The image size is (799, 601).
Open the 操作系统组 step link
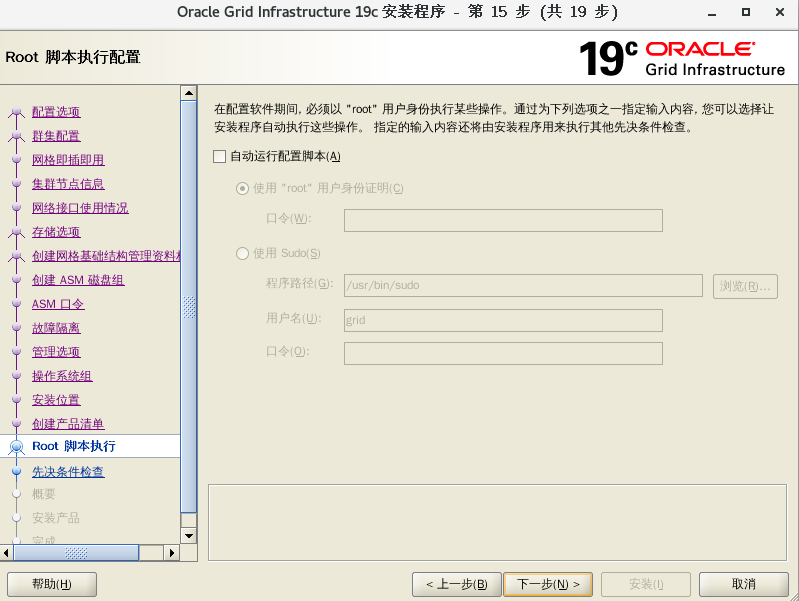point(62,376)
